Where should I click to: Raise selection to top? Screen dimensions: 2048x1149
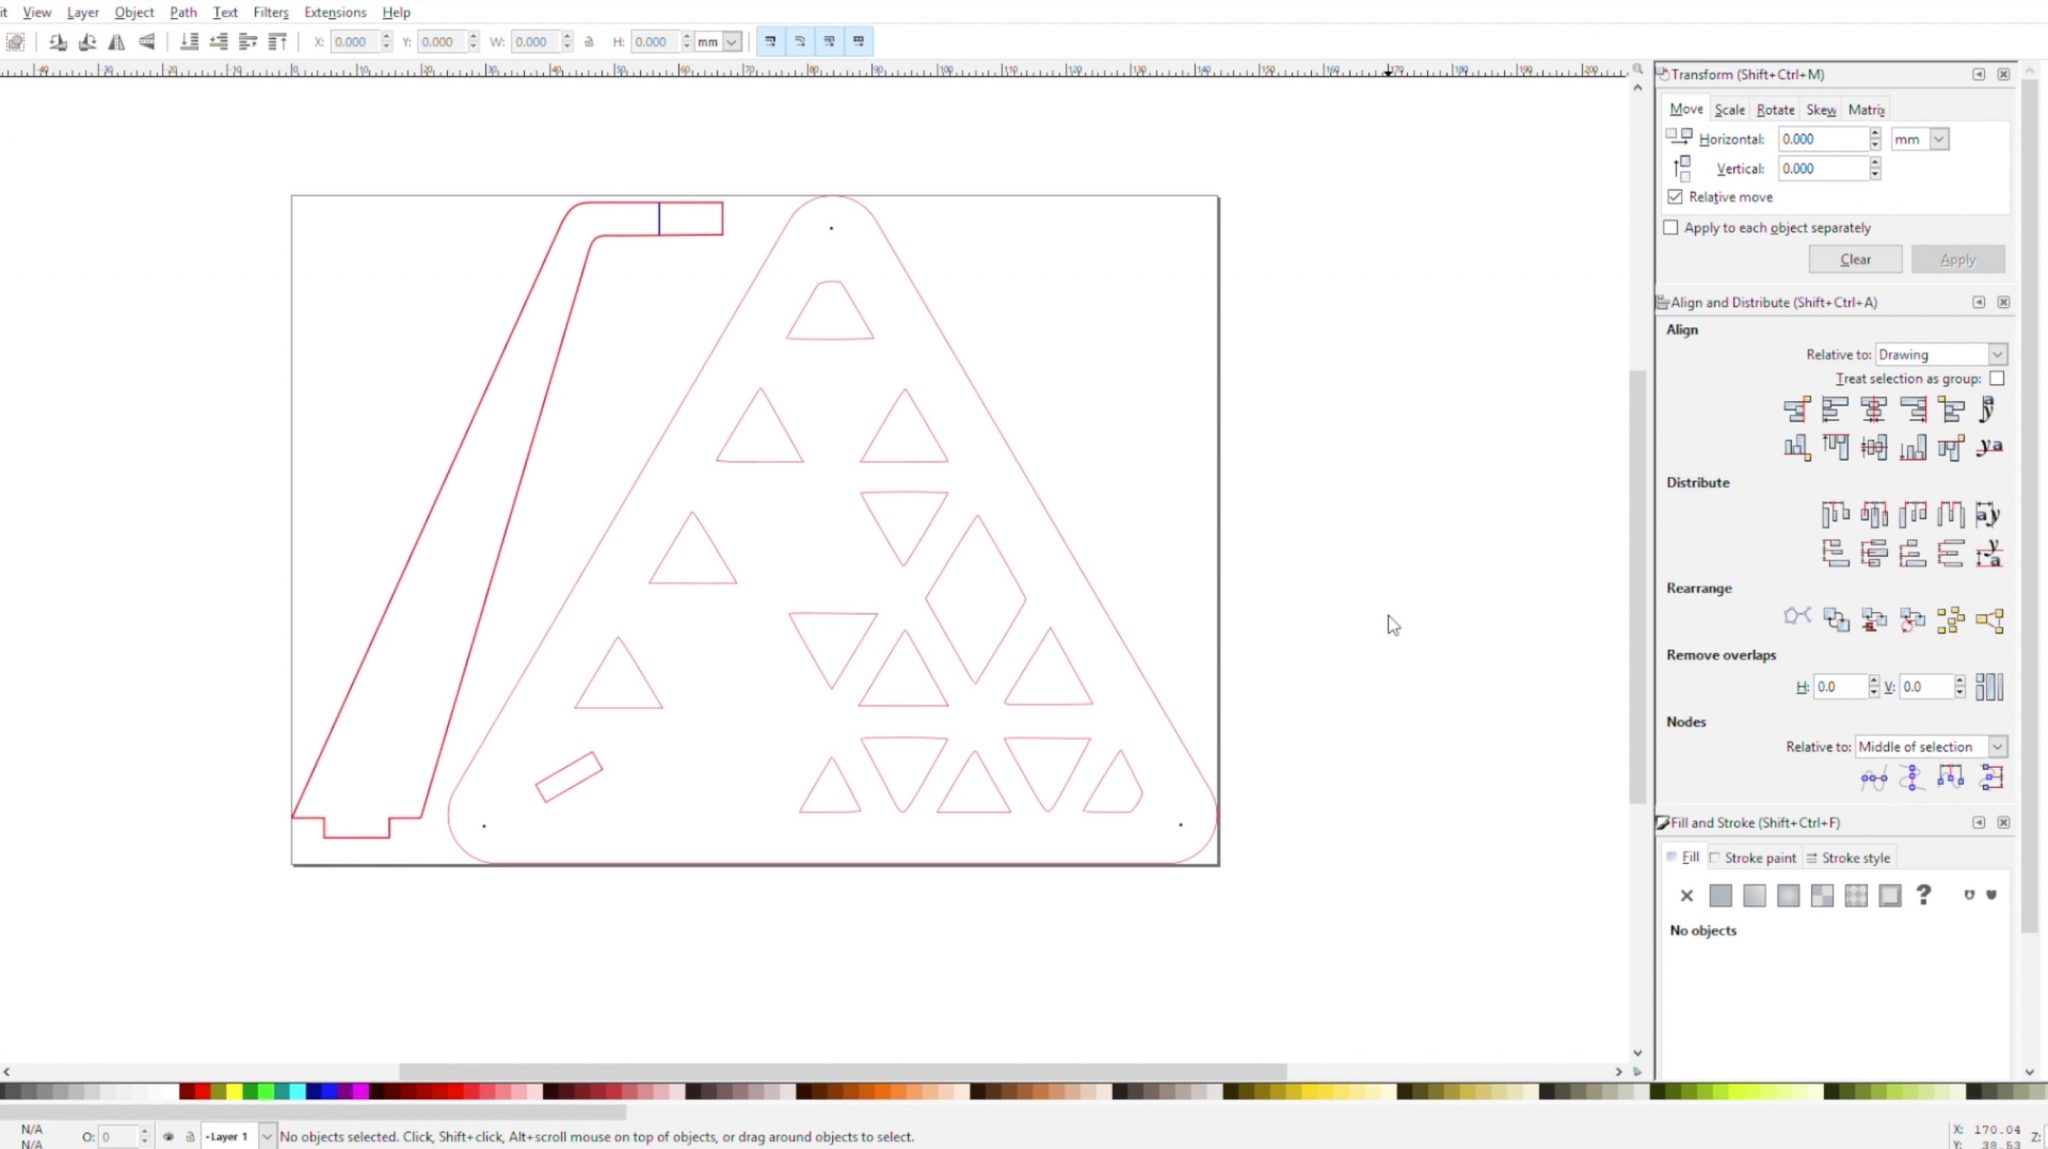click(277, 41)
